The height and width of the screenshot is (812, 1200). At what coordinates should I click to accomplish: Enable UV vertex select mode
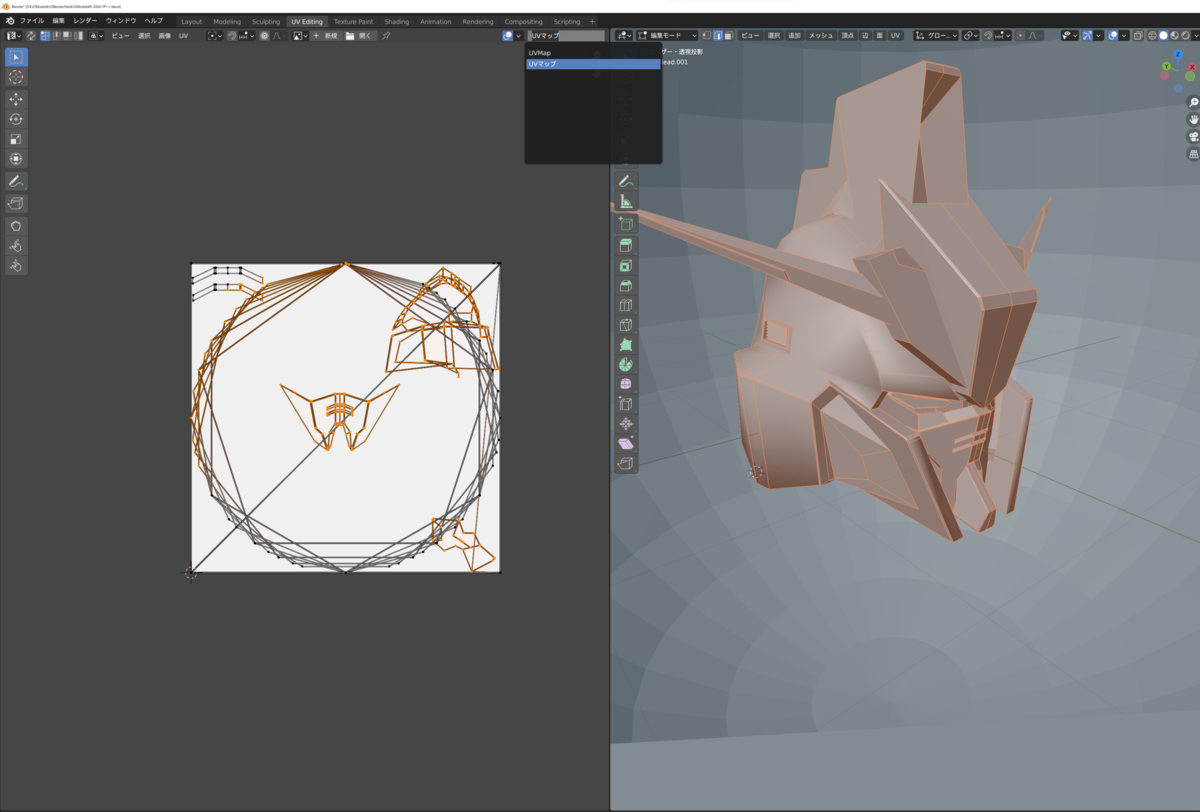tap(44, 36)
